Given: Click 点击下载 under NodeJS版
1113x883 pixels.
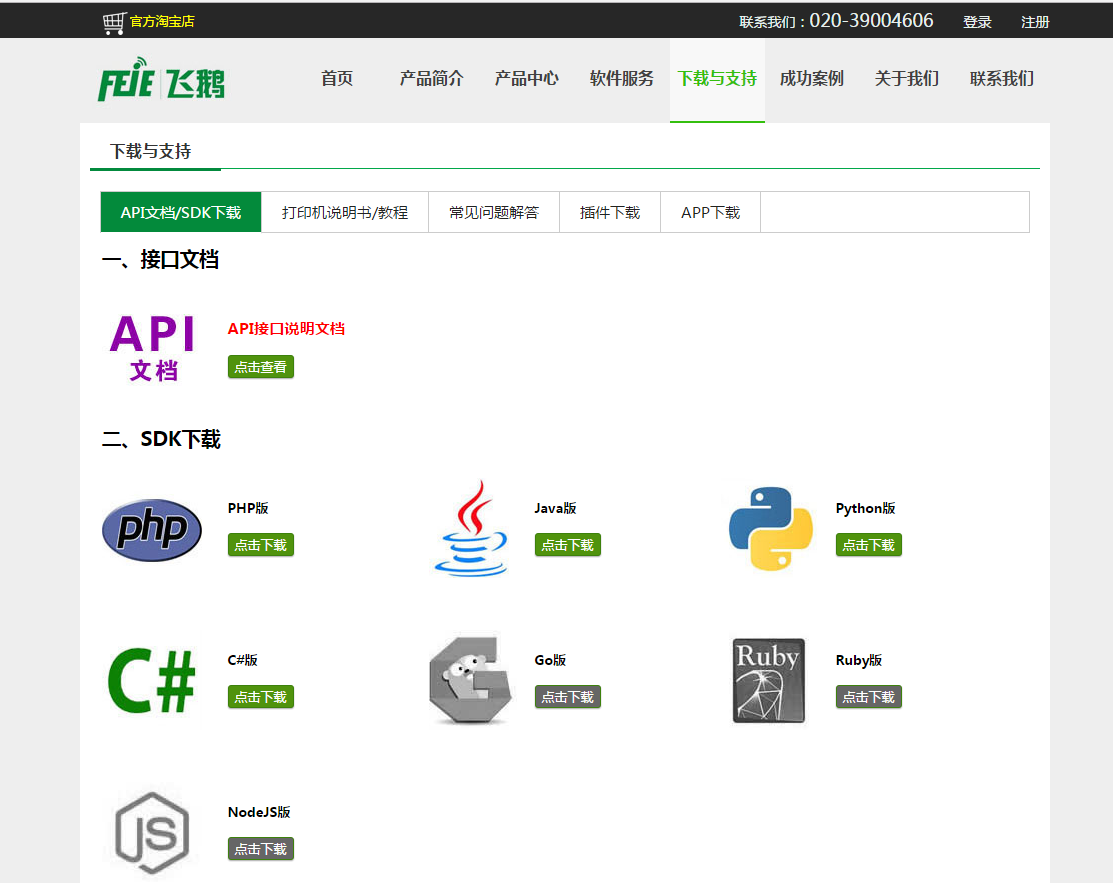Looking at the screenshot, I should coord(261,849).
